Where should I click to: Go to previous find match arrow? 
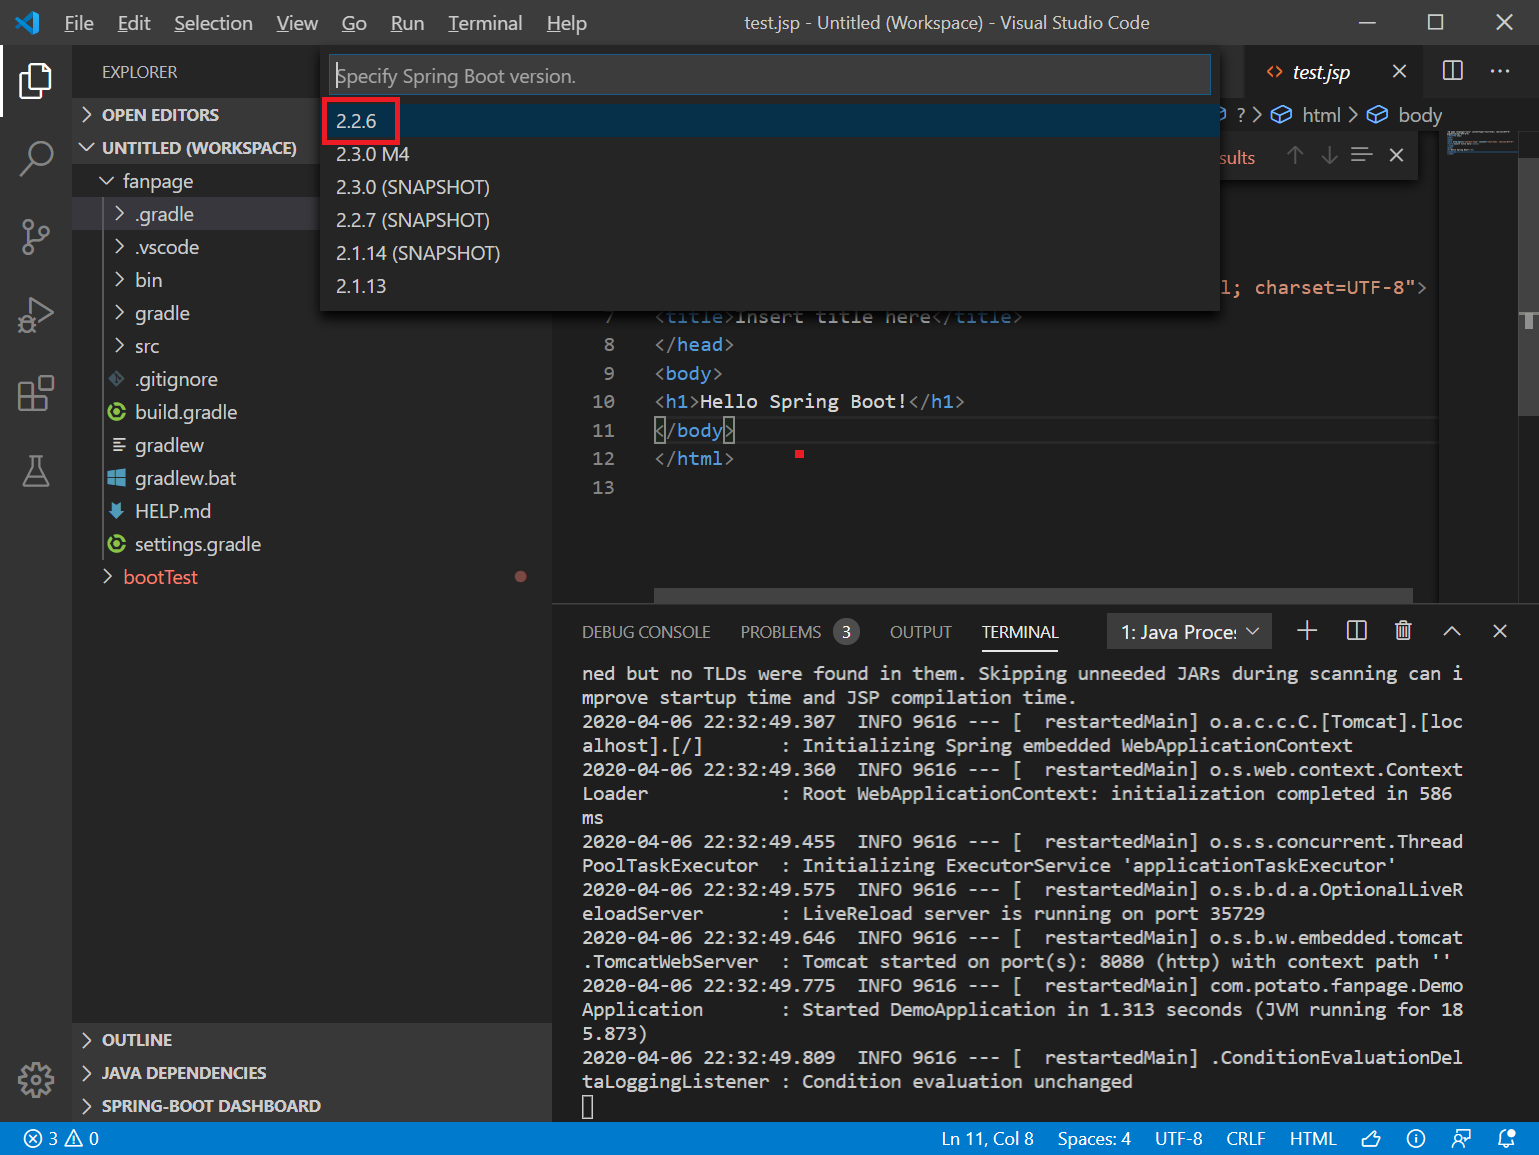(1295, 155)
